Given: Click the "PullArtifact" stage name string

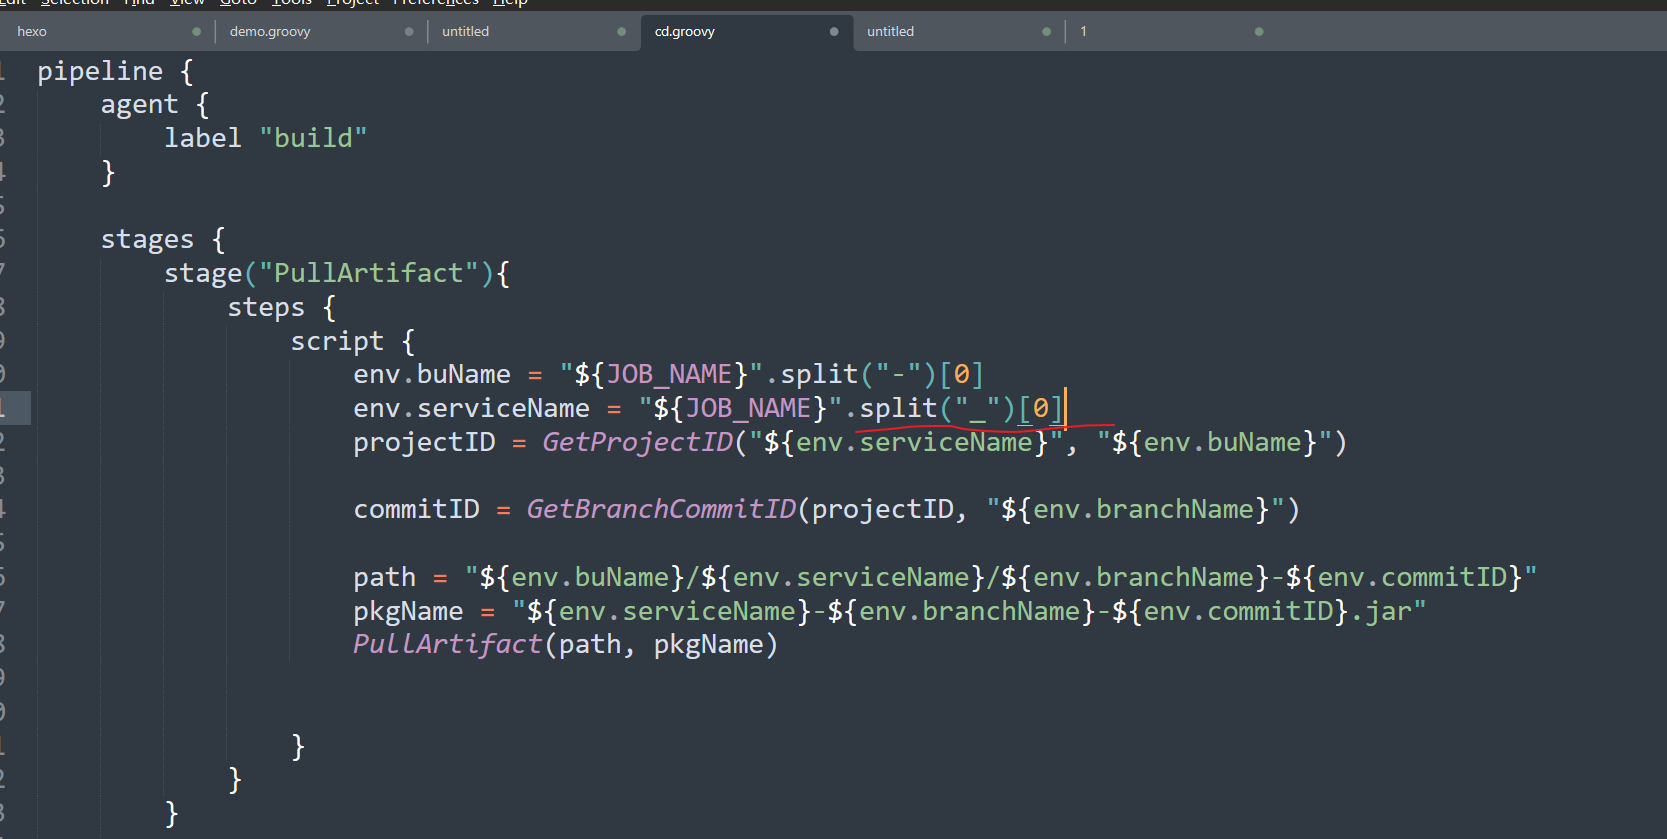Looking at the screenshot, I should [369, 273].
